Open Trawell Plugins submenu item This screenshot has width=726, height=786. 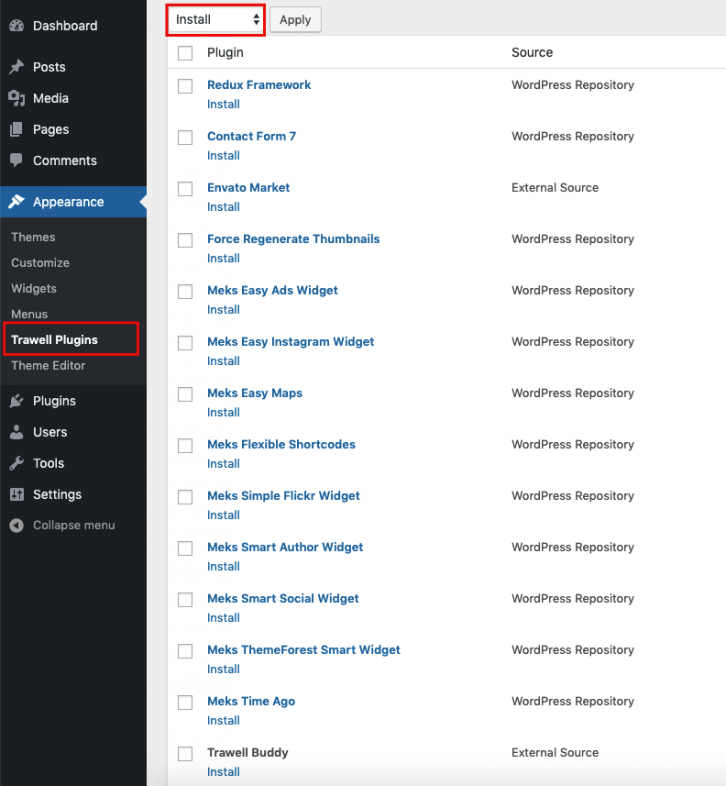pyautogui.click(x=54, y=340)
